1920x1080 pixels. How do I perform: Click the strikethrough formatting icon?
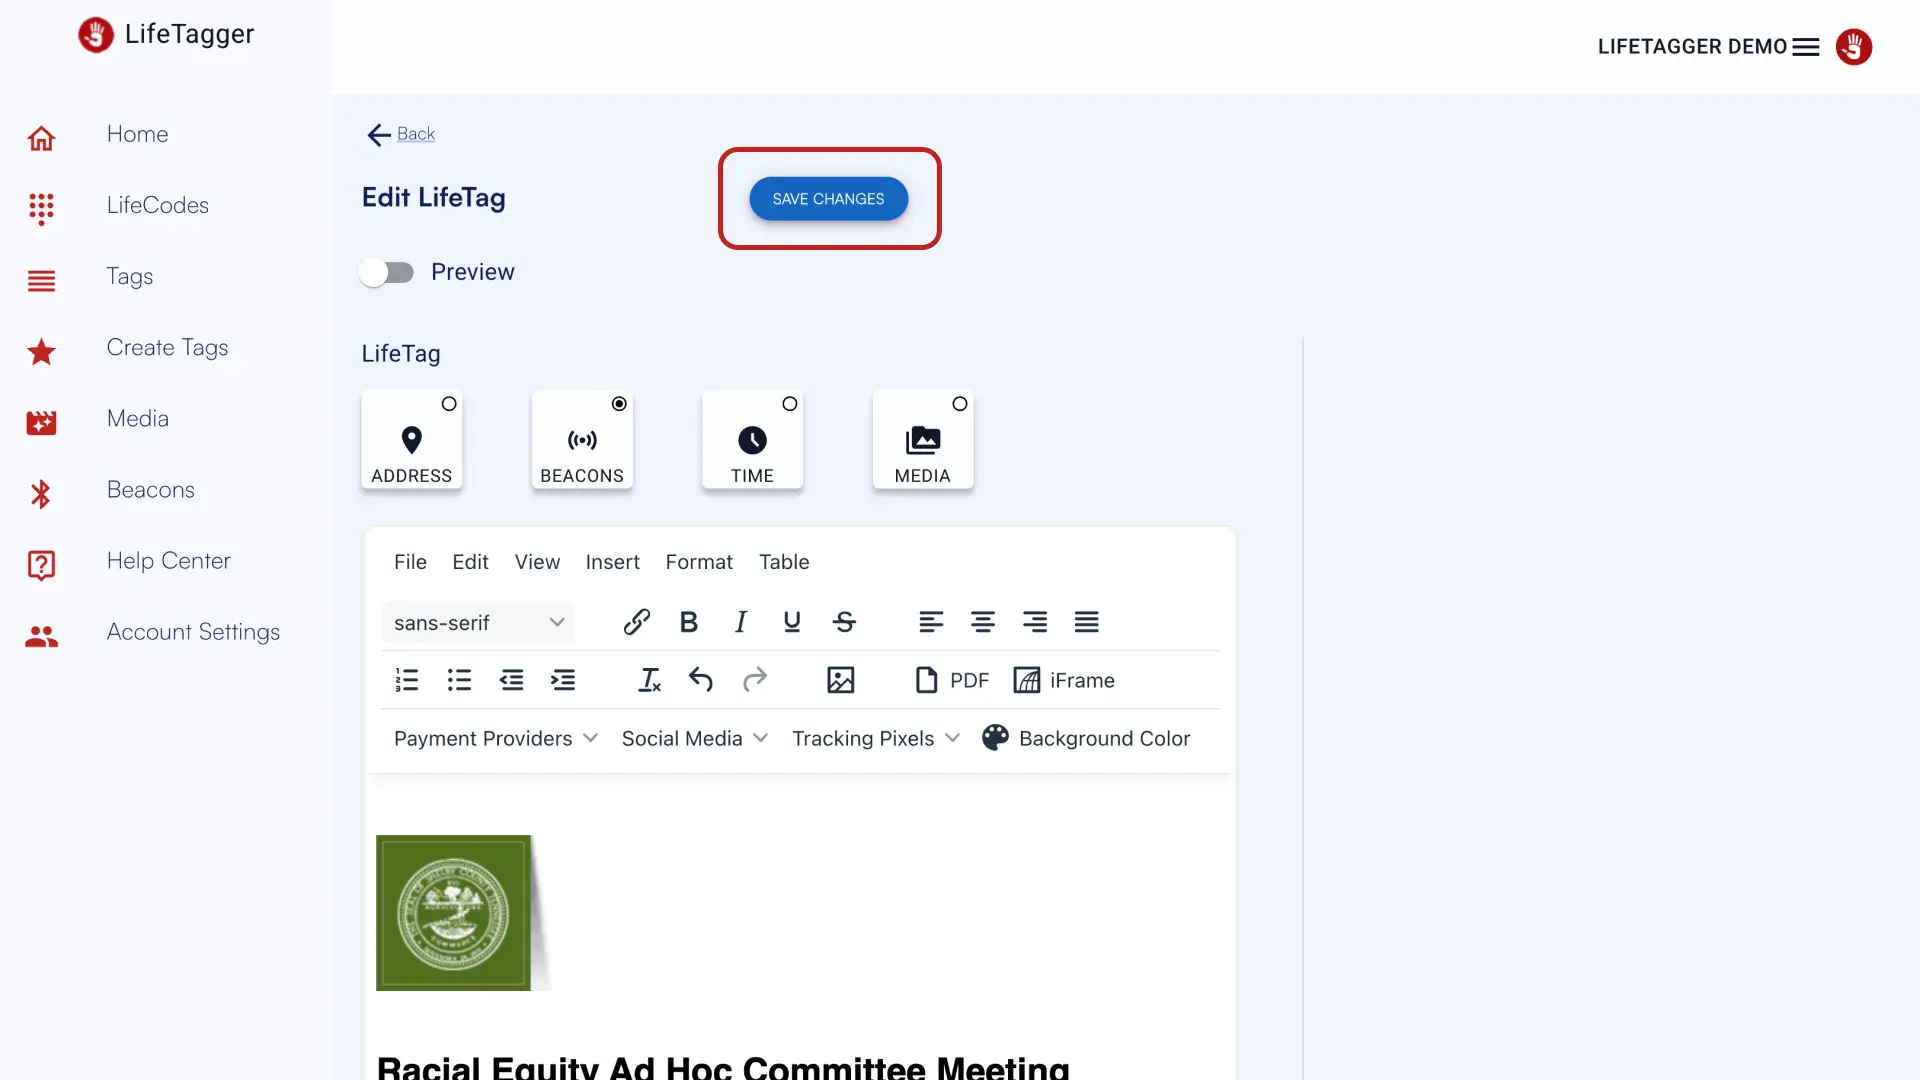click(x=845, y=621)
